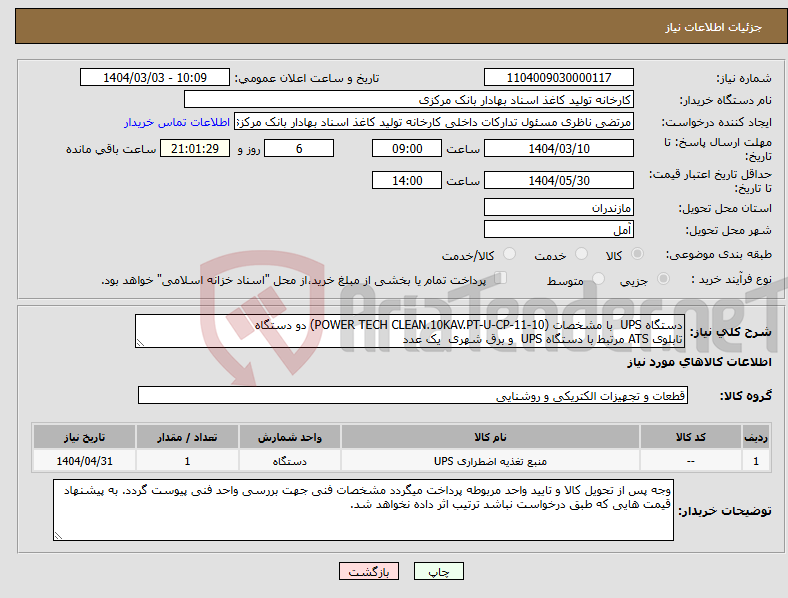Image resolution: width=788 pixels, height=598 pixels.
Task: Click the remaining time field 21:01:29
Action: point(195,148)
